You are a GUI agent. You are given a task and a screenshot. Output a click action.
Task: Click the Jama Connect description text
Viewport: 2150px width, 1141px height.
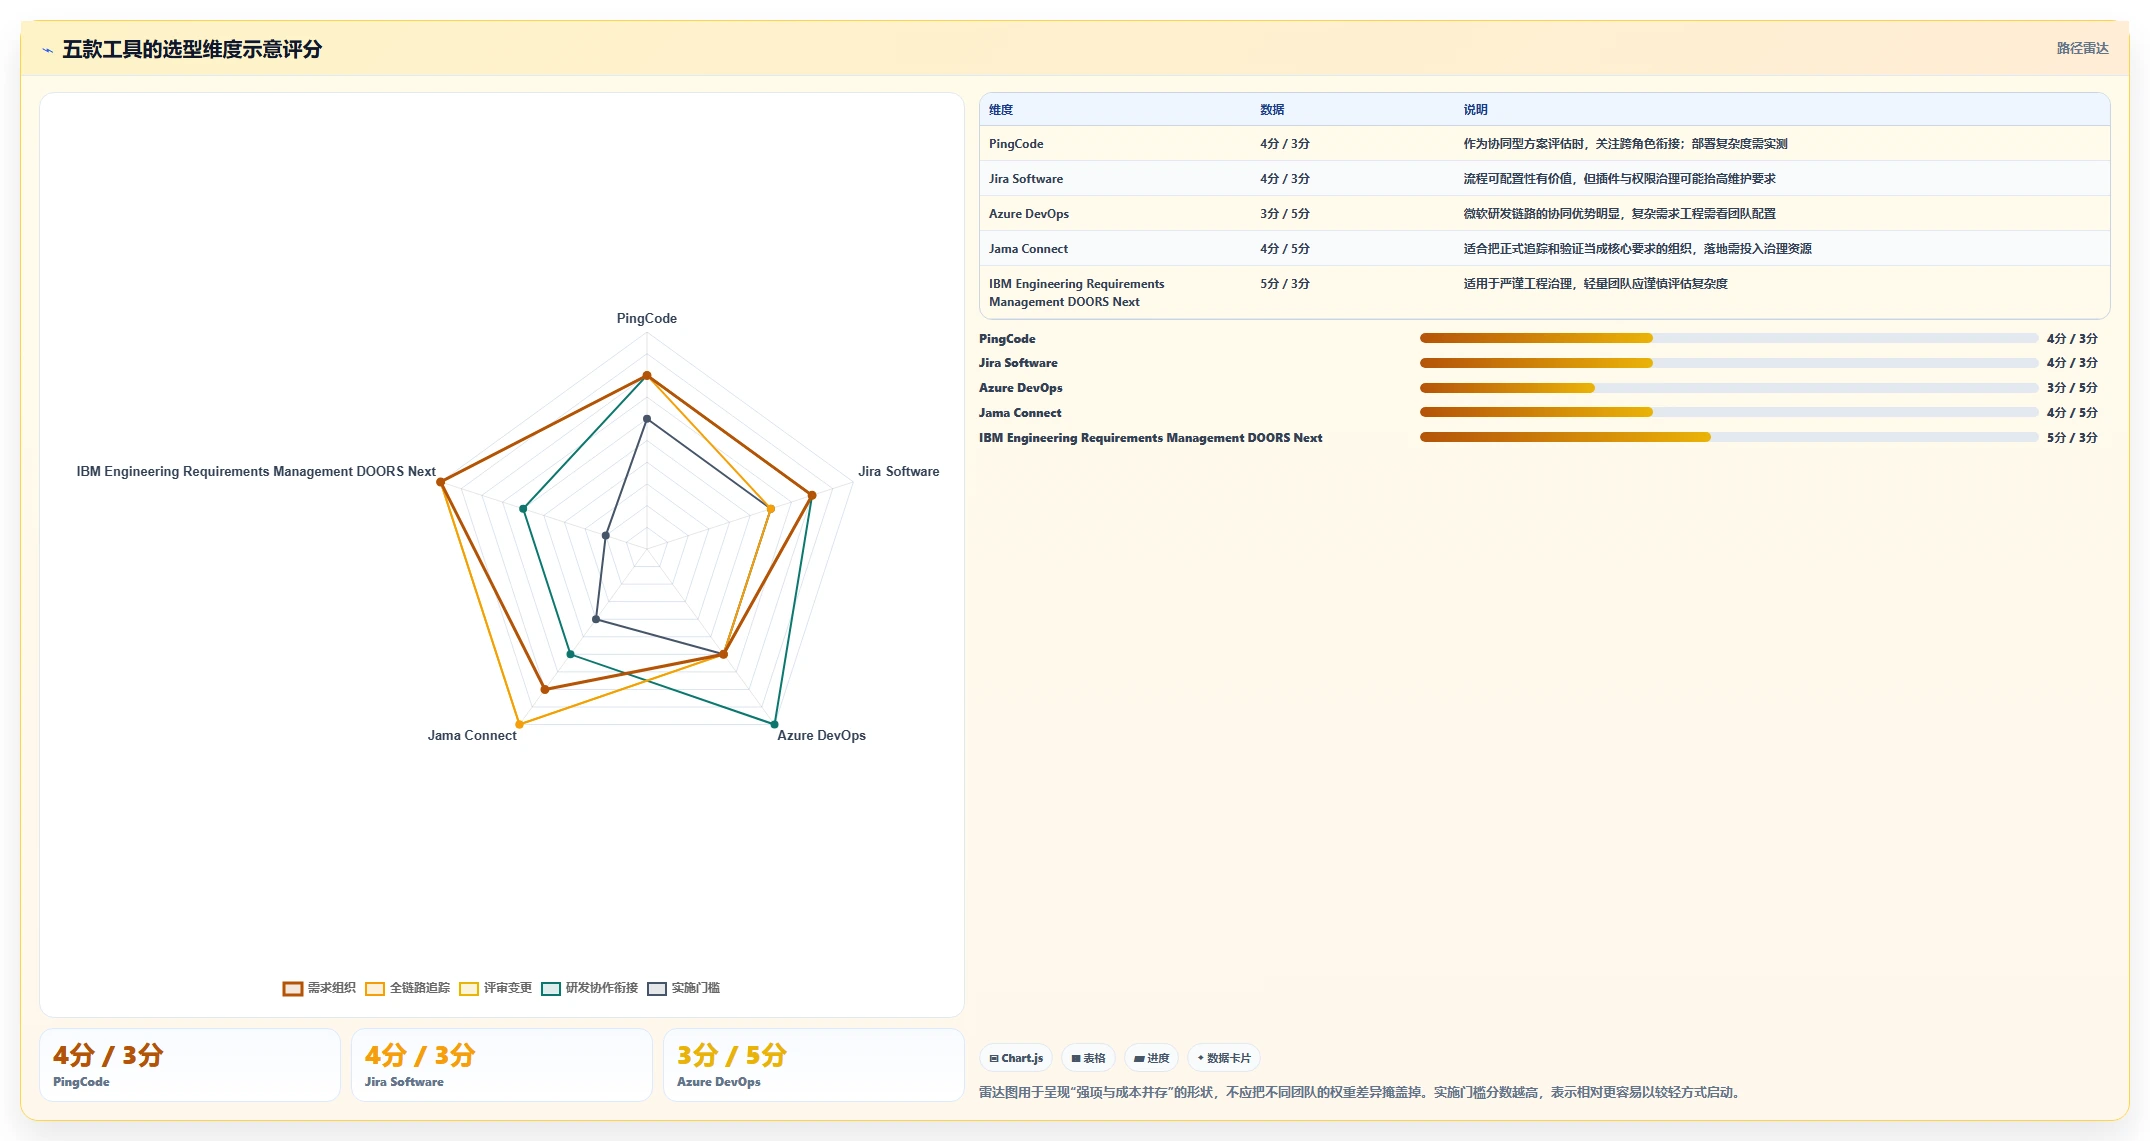pyautogui.click(x=1638, y=249)
